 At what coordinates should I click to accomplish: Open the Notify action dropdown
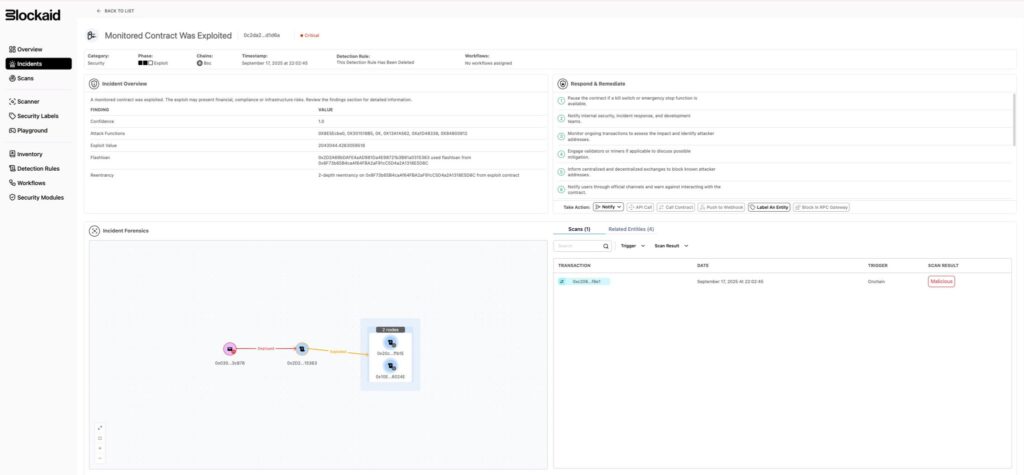(608, 207)
